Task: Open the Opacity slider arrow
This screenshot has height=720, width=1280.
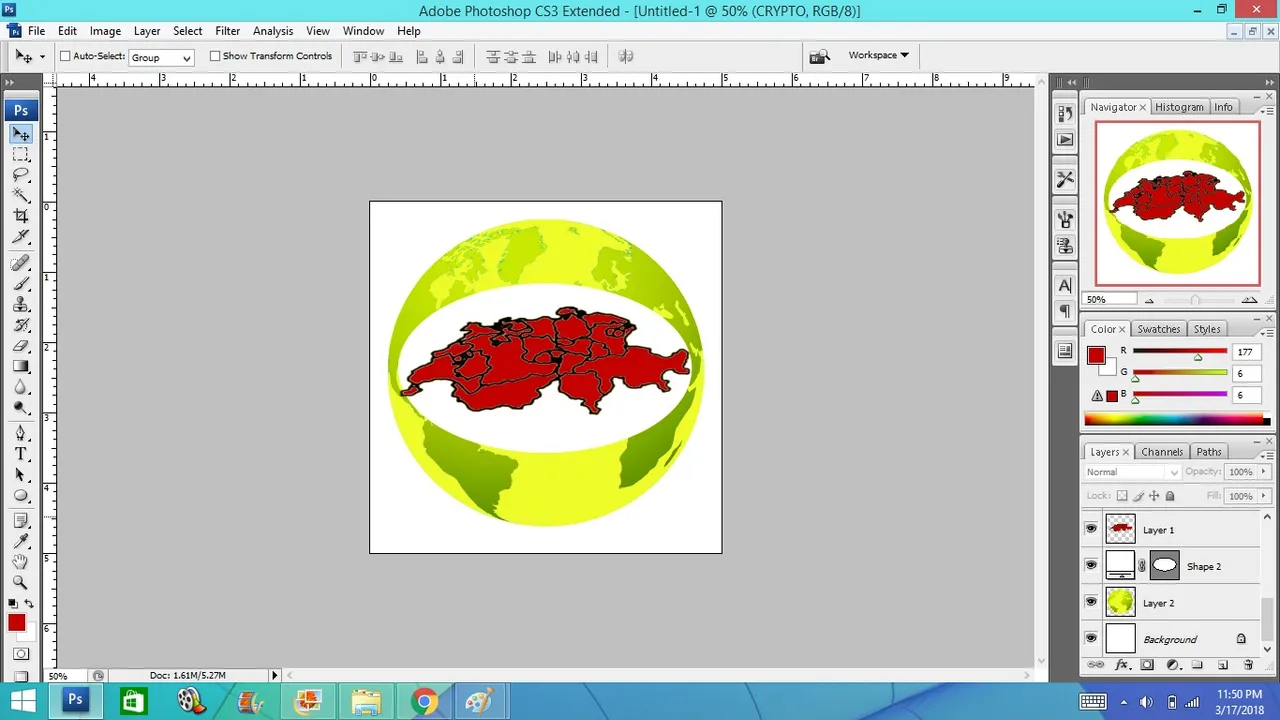Action: pyautogui.click(x=1263, y=472)
